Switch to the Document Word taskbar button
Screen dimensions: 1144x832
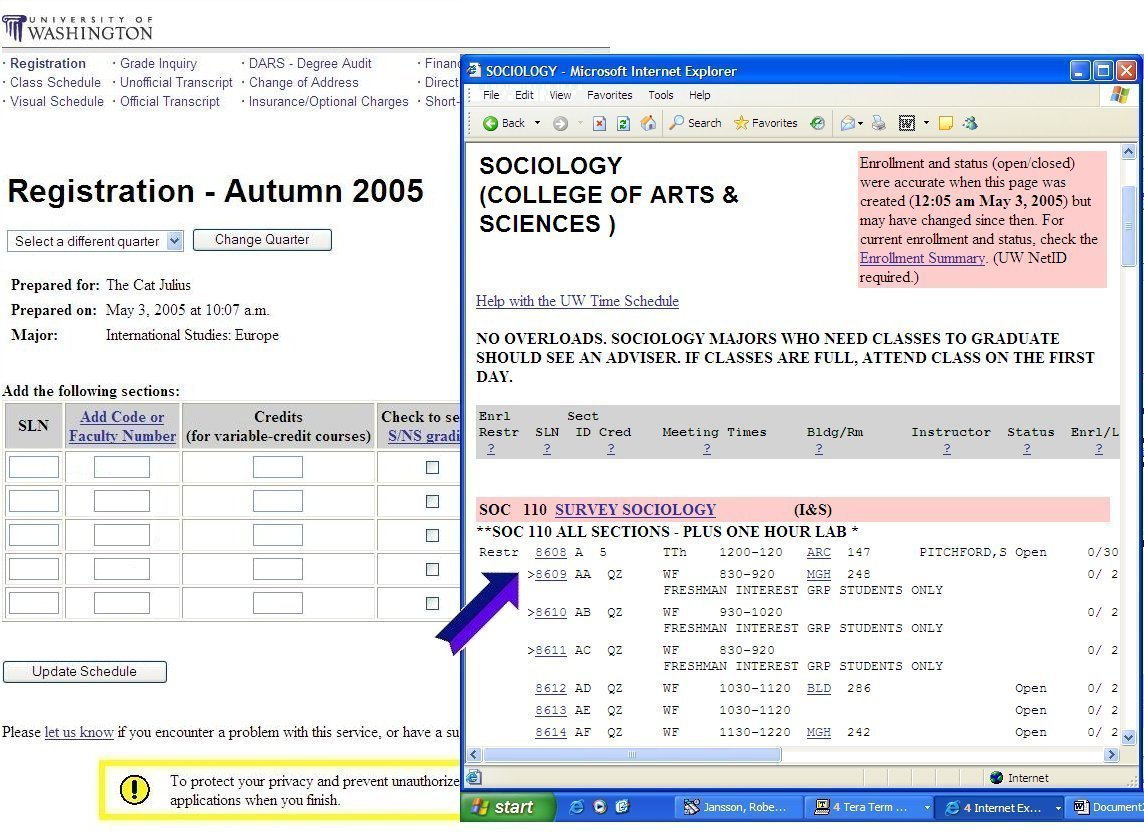(x=1106, y=807)
